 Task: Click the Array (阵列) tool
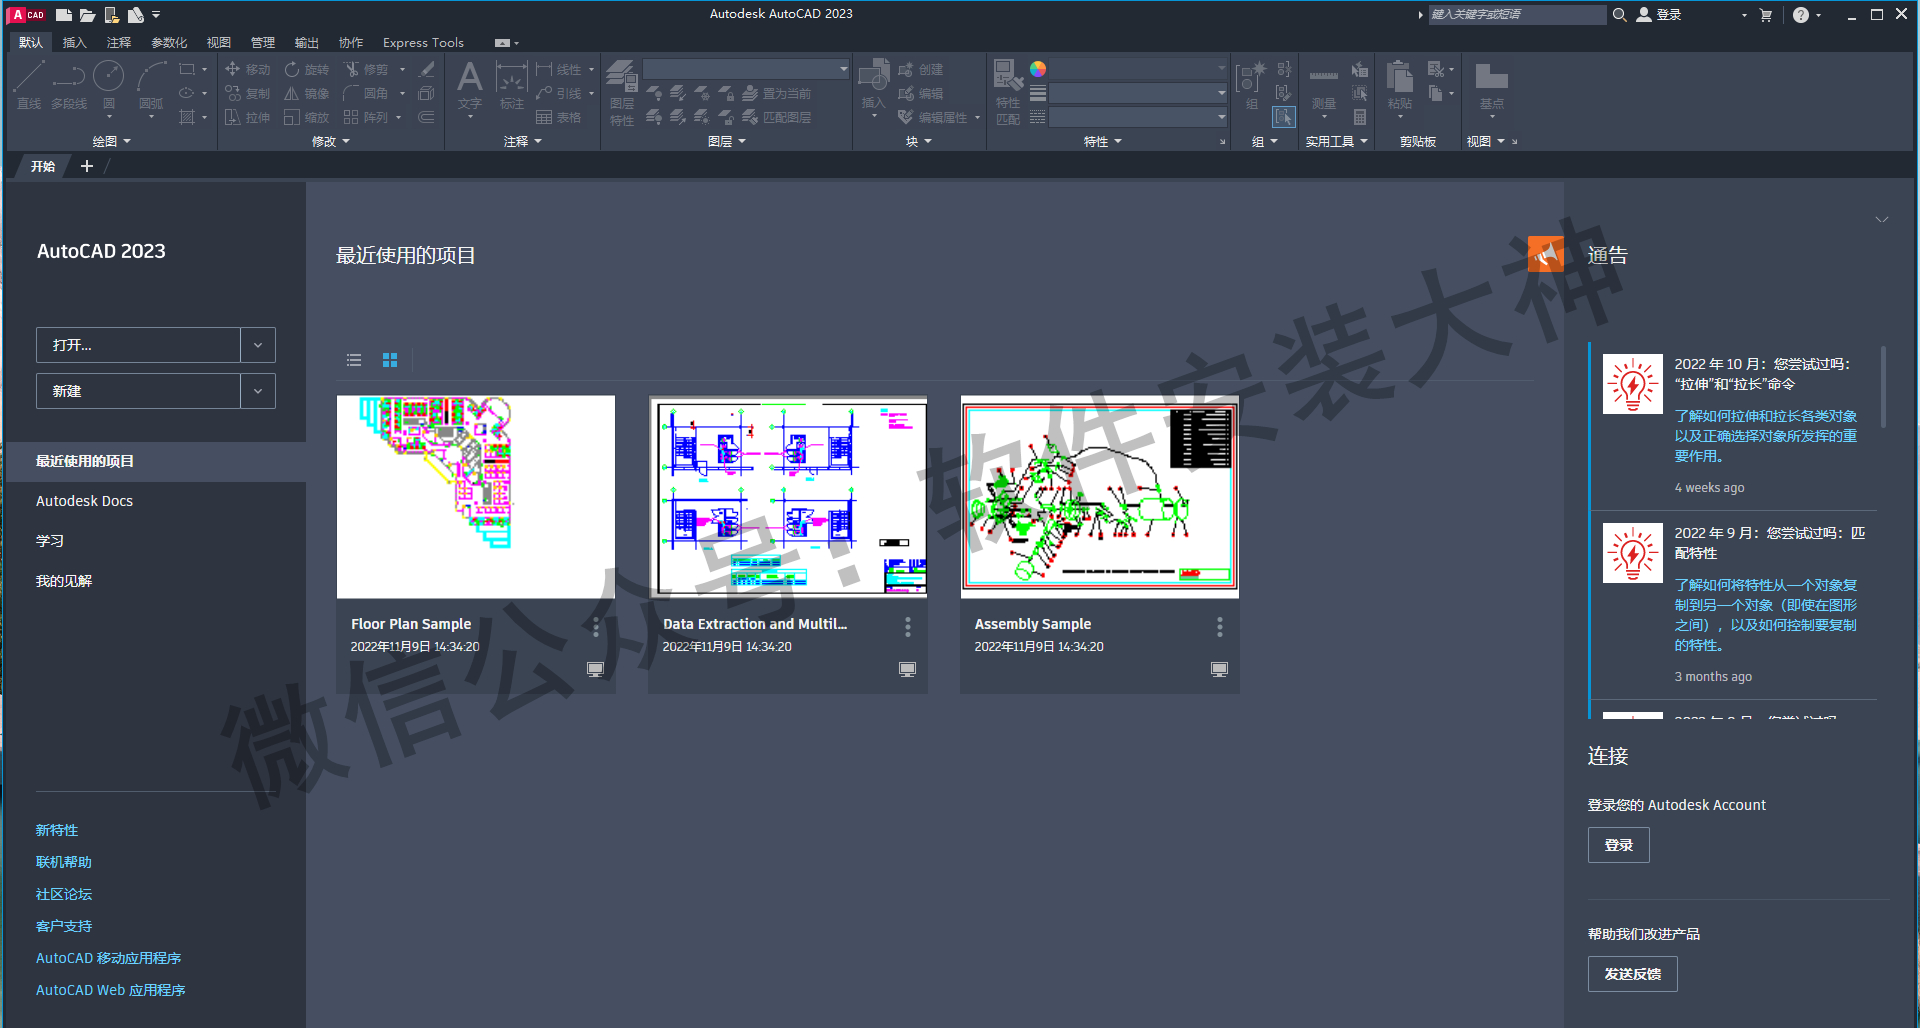click(365, 117)
